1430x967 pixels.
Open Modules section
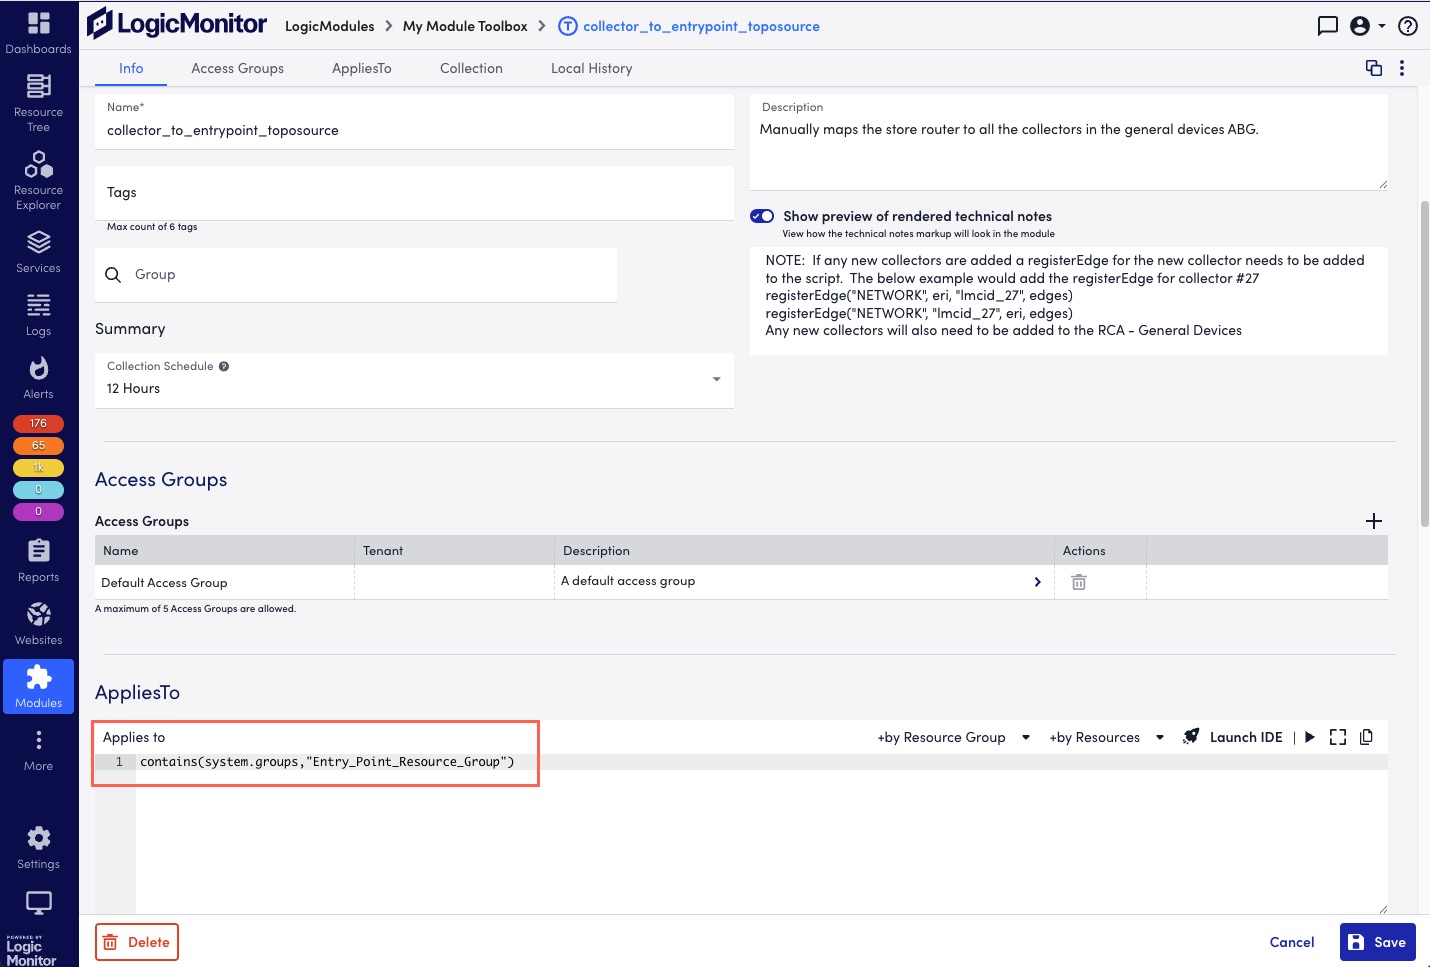(38, 686)
